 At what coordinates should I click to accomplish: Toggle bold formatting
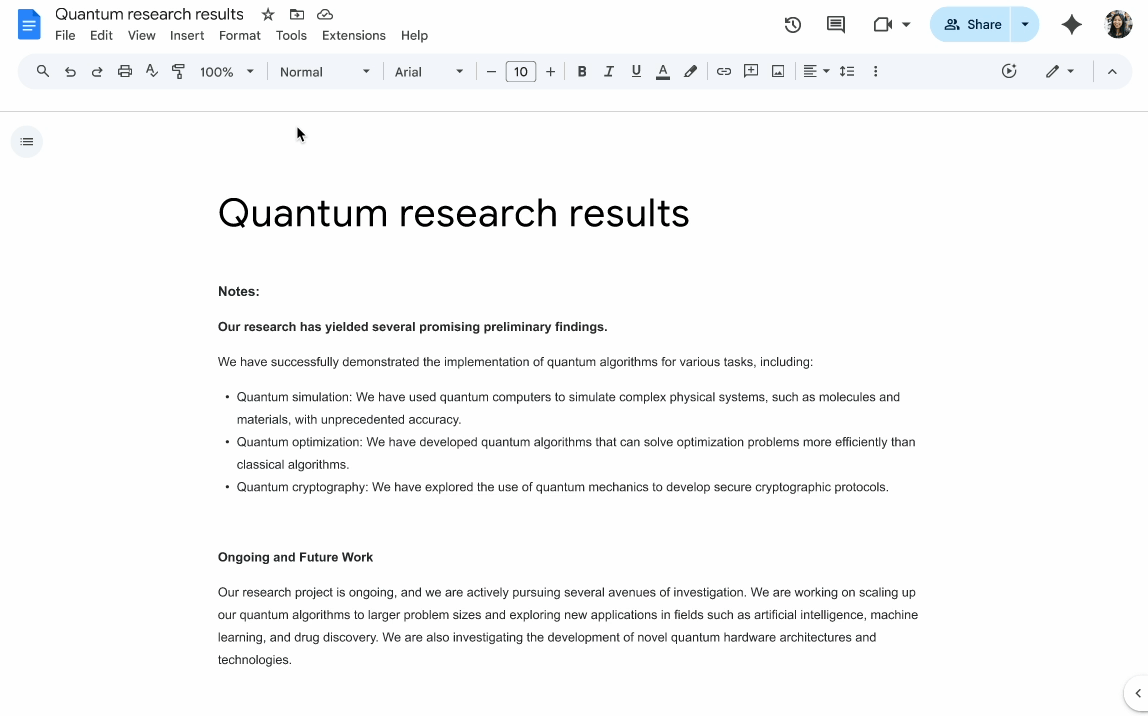582,71
